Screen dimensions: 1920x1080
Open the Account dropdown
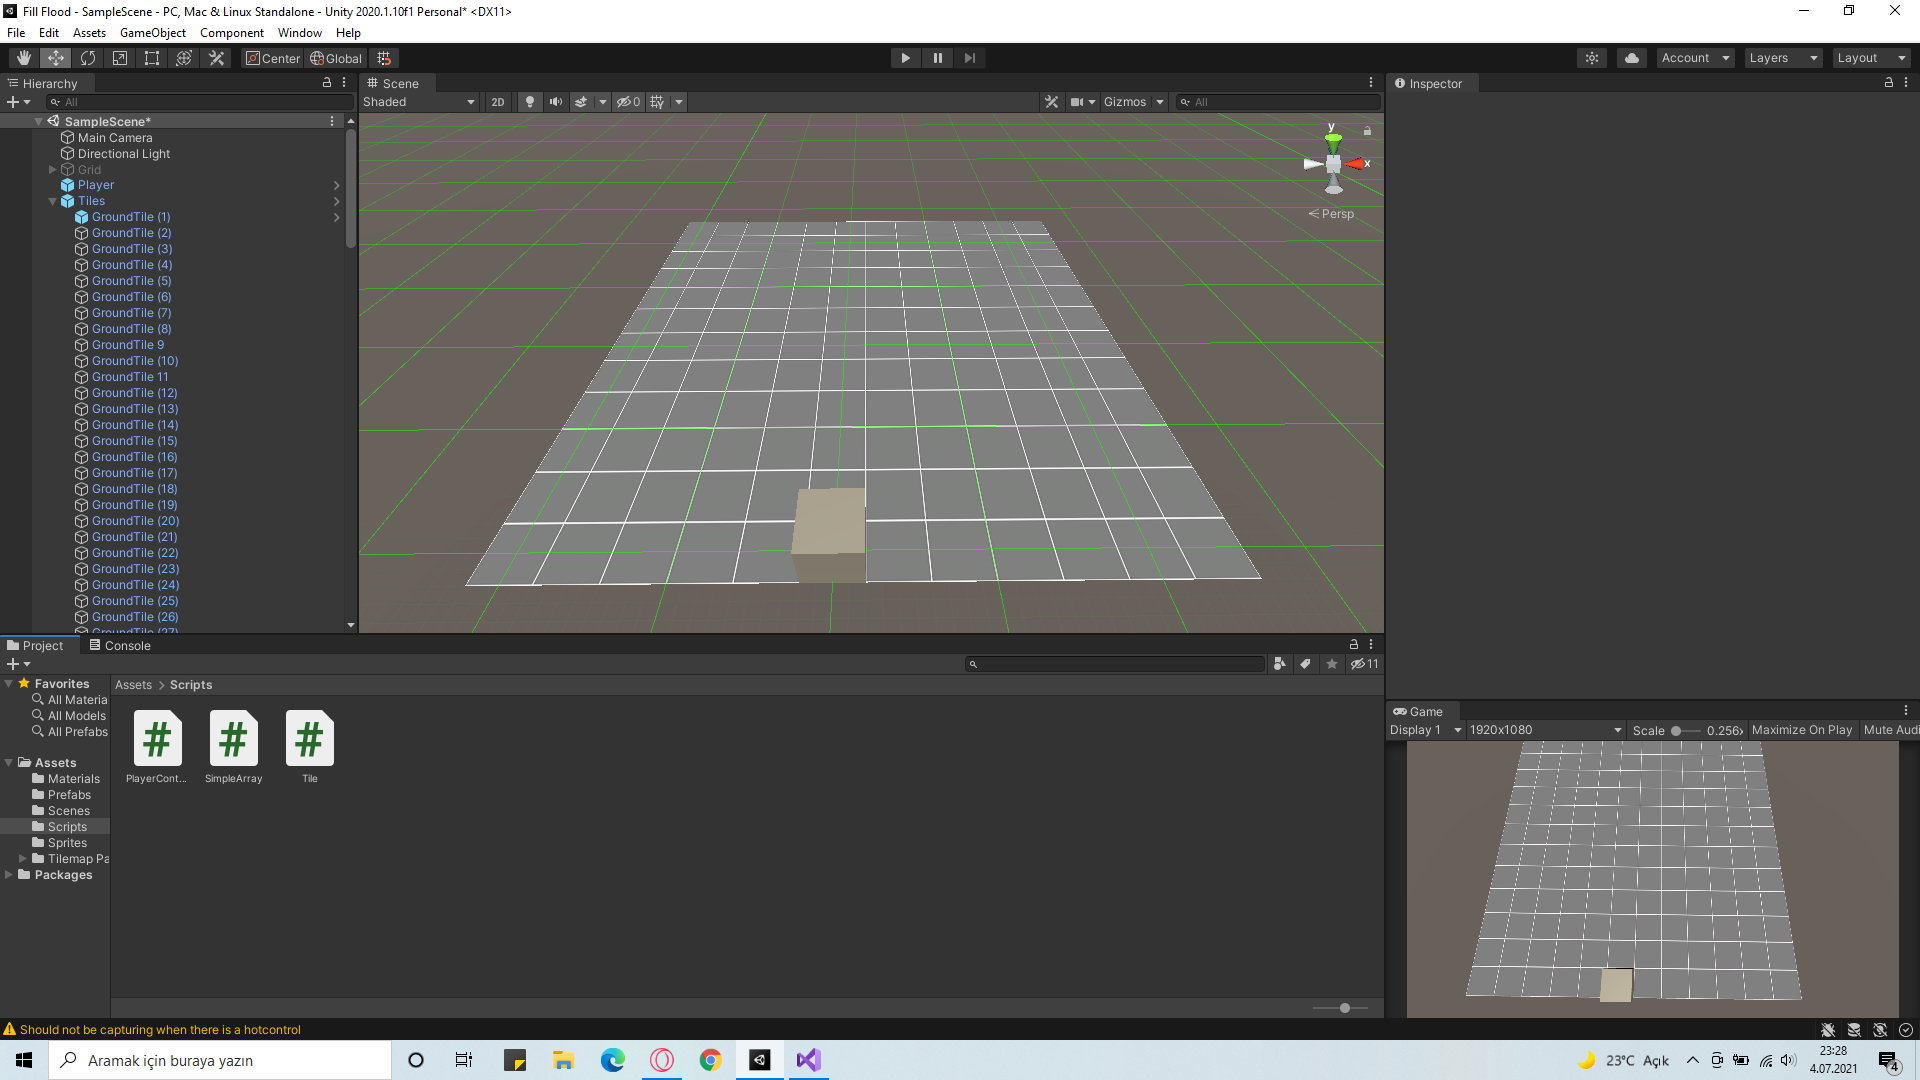pyautogui.click(x=1695, y=58)
